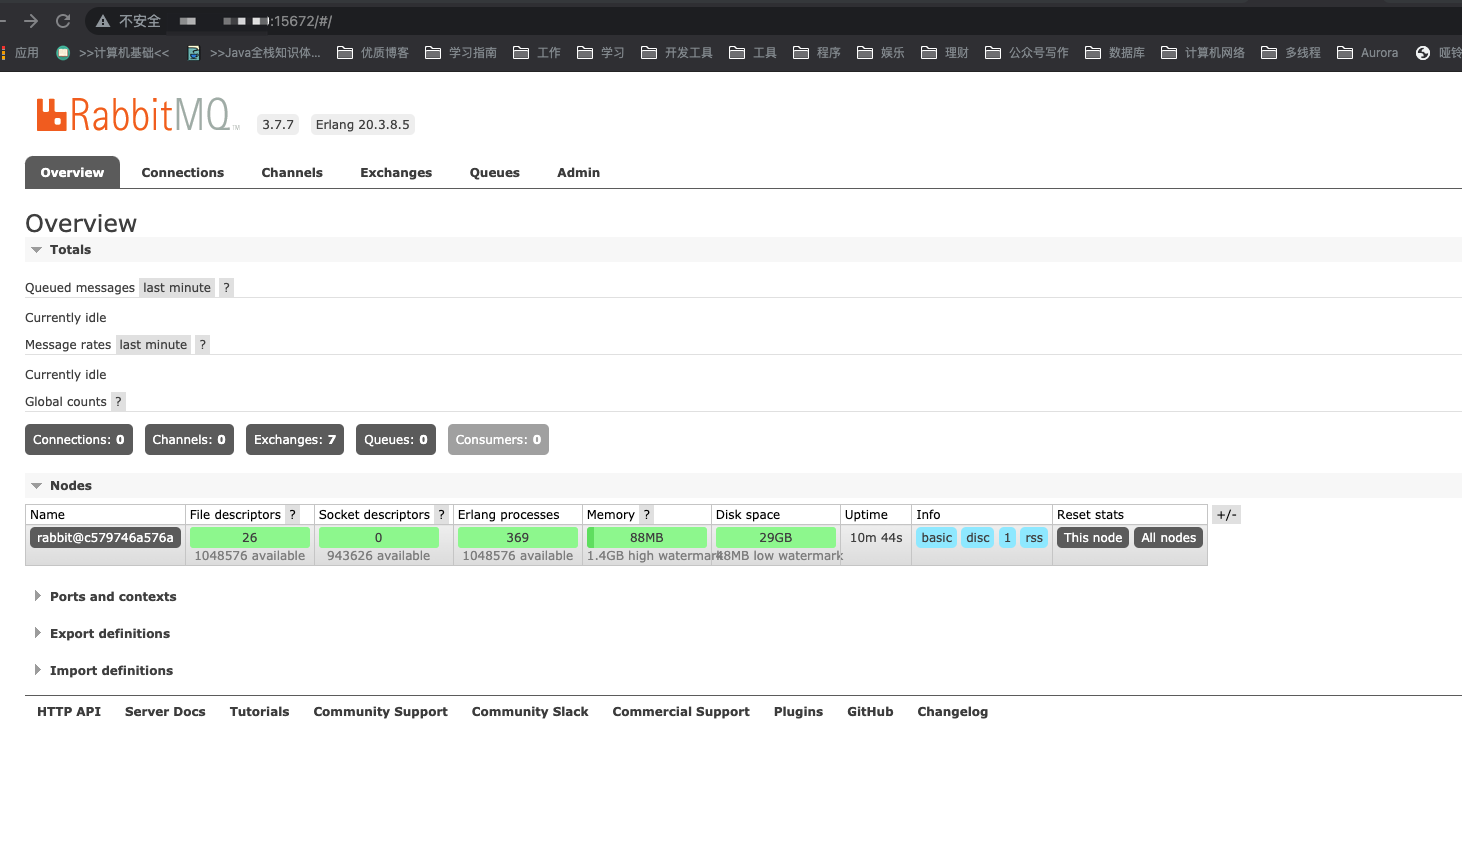
Task: Click help icon next to Global counts
Action: pos(118,402)
